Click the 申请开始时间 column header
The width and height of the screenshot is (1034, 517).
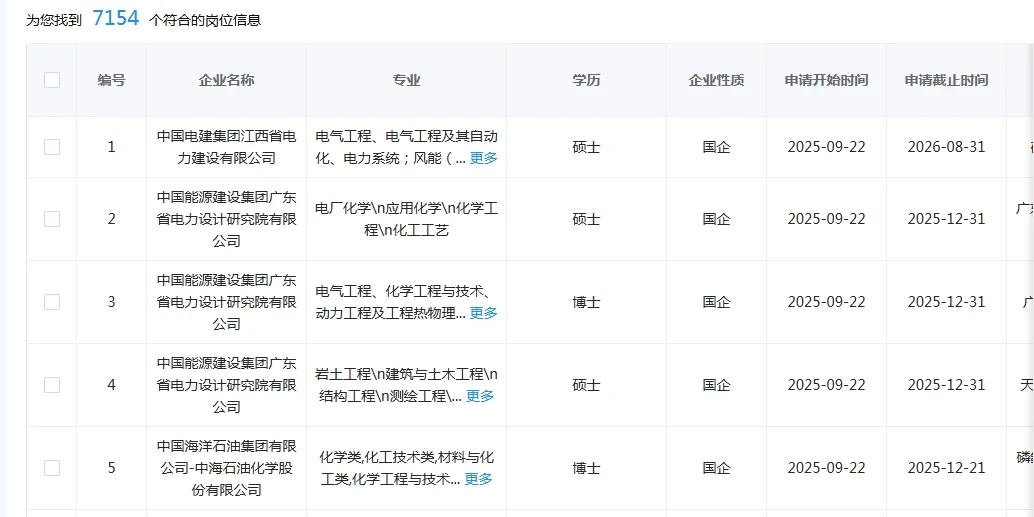pyautogui.click(x=826, y=80)
